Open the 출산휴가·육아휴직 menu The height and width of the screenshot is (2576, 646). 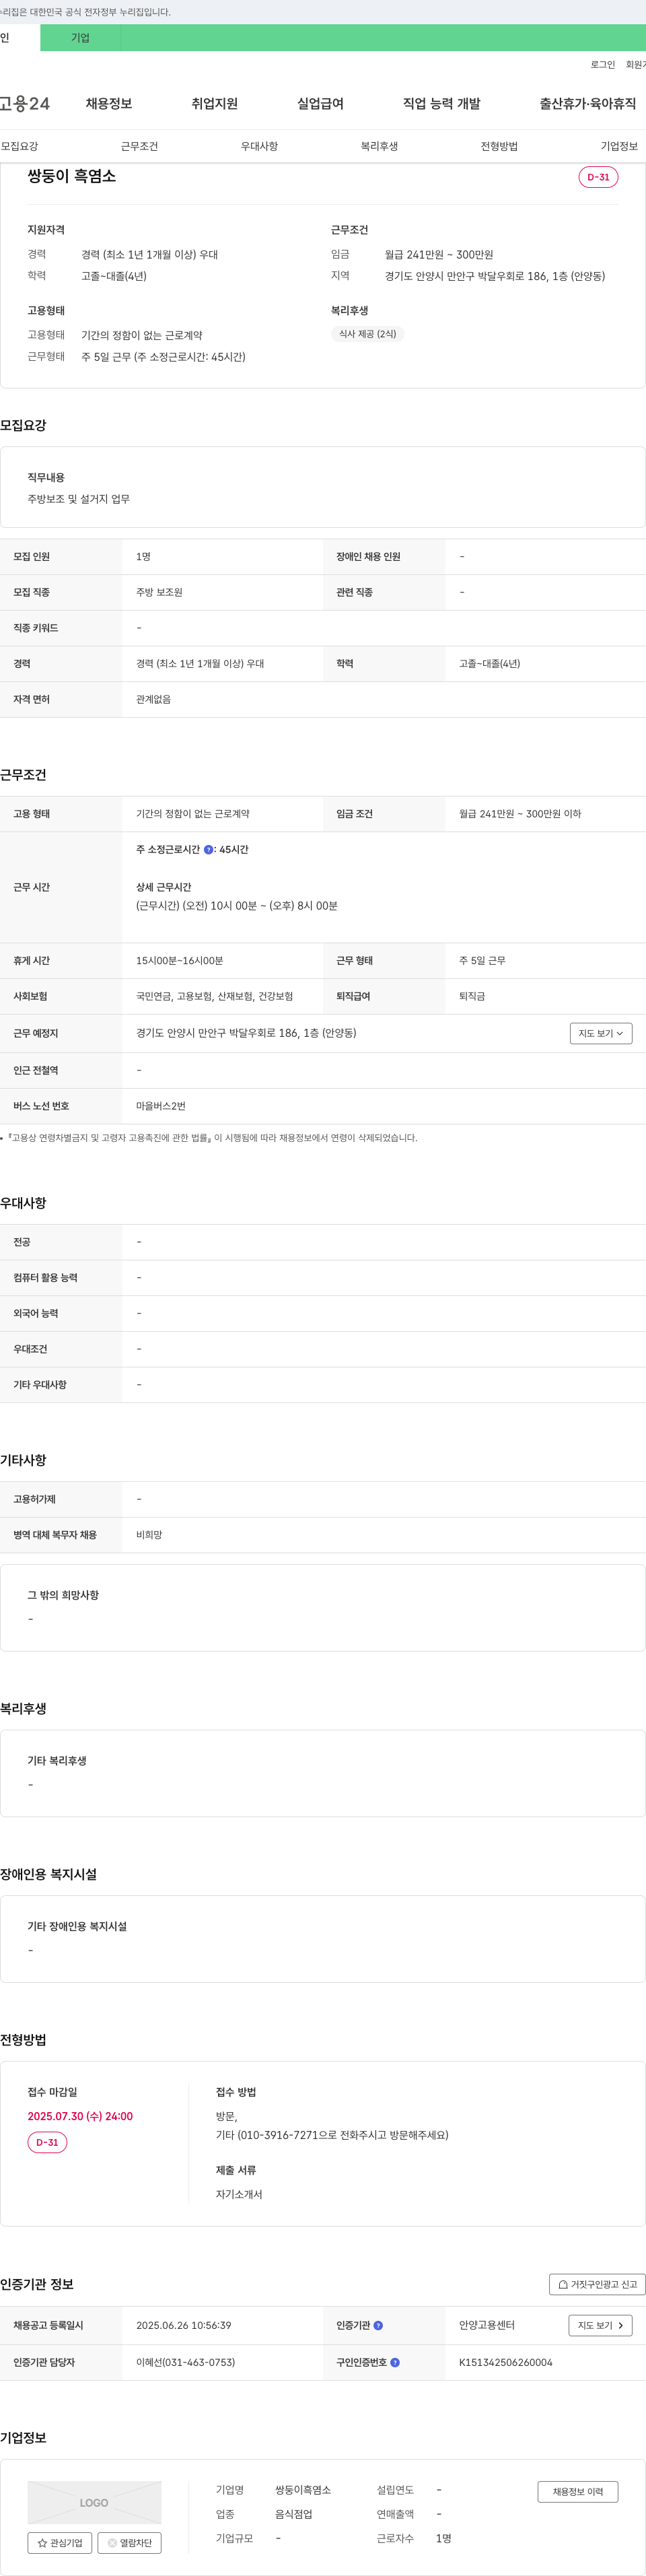[x=588, y=104]
